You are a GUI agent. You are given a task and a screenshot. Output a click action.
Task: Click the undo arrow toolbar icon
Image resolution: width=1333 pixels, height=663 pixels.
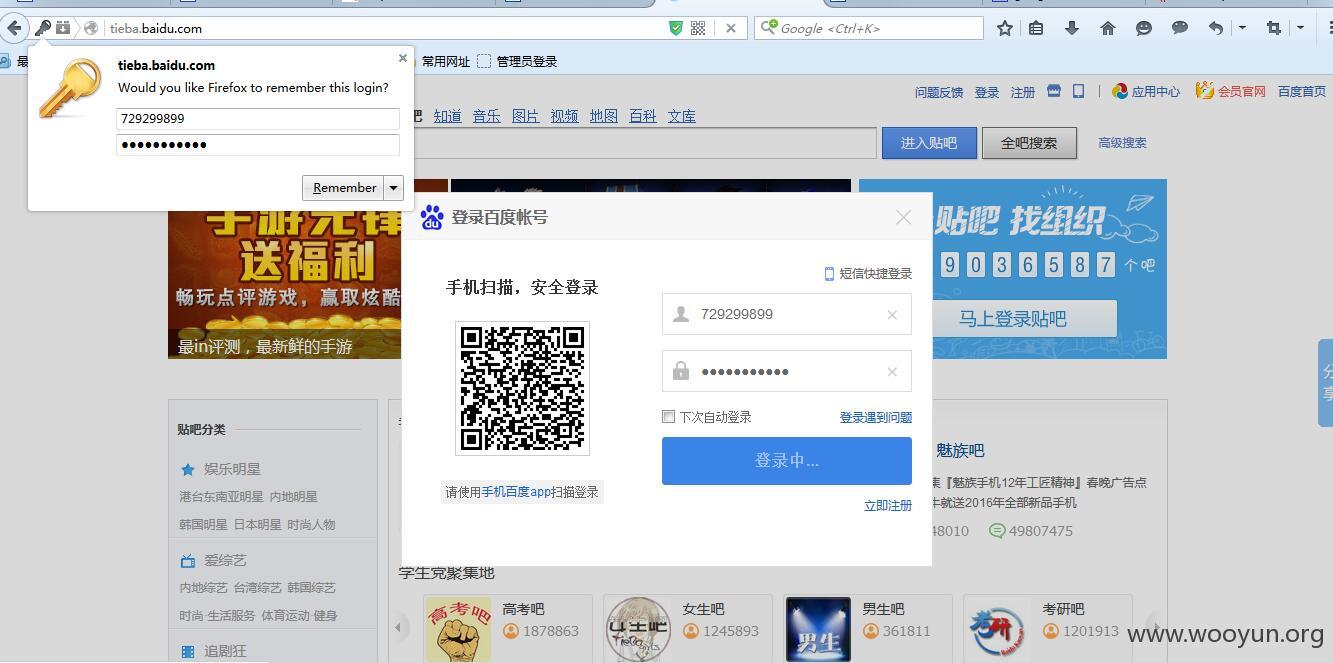(1216, 28)
